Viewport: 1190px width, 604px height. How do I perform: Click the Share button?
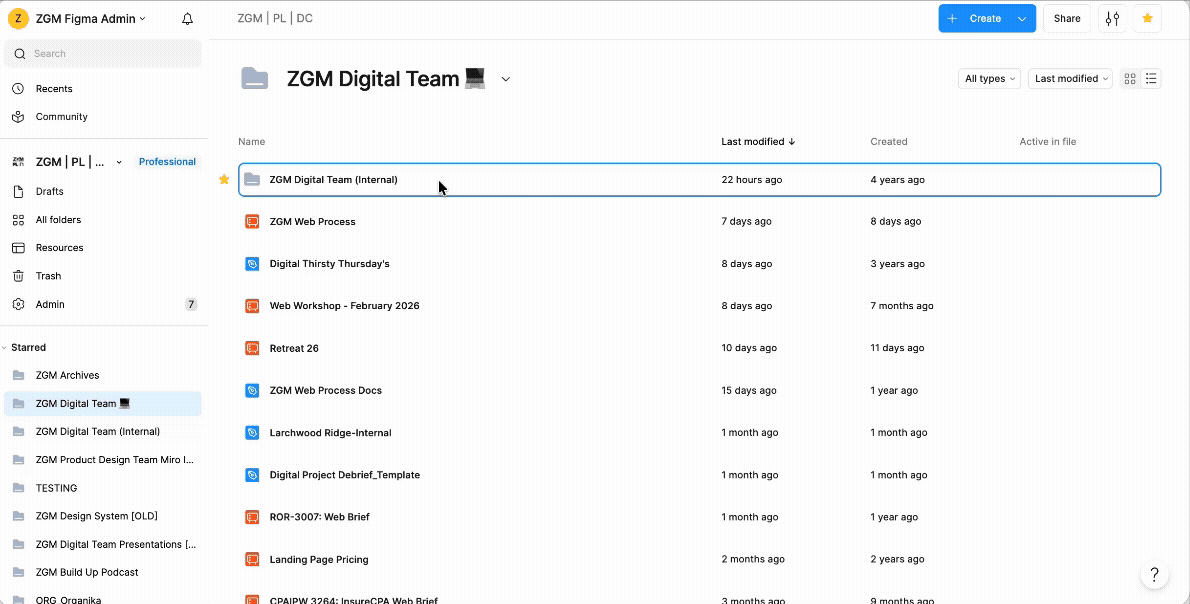1067,18
